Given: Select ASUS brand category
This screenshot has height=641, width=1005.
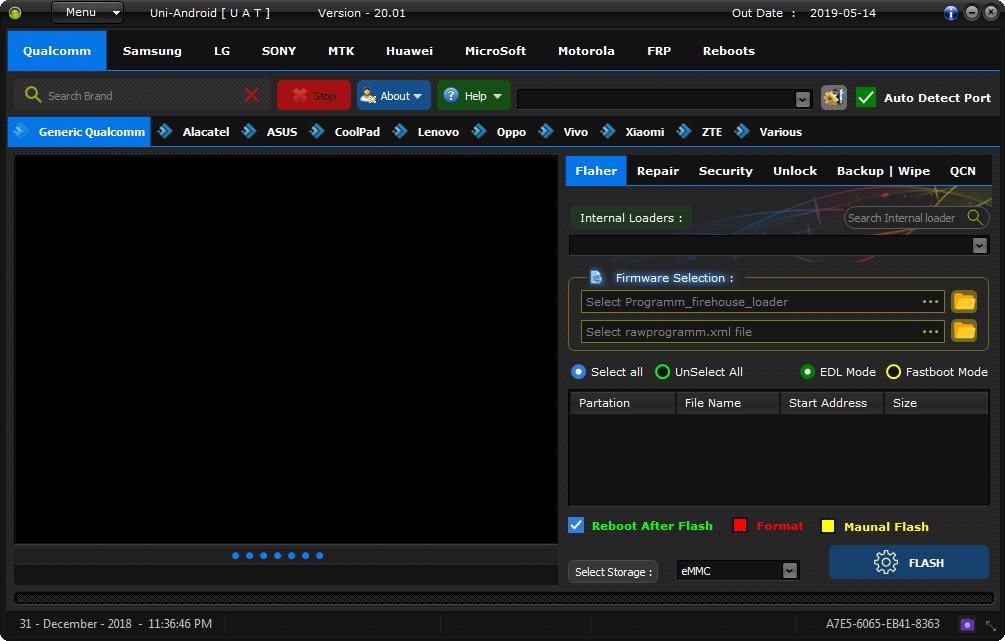Looking at the screenshot, I should (269, 131).
